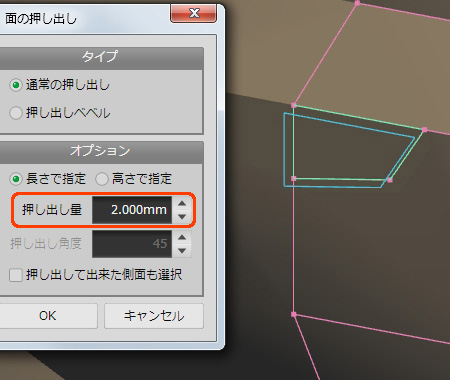Screen dimensions: 450x380
Task: Increase 押し出し量 with the up arrow
Action: point(182,203)
